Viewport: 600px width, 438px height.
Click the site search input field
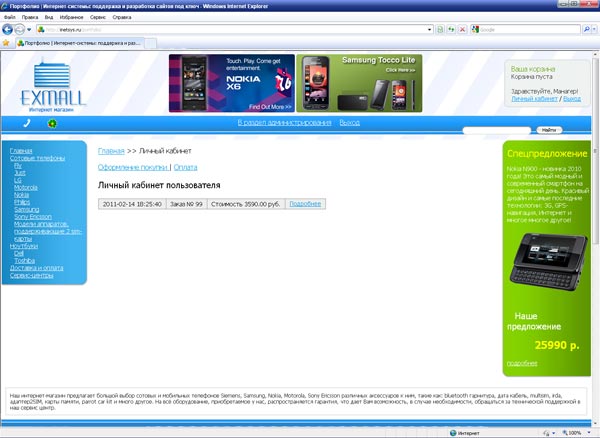497,130
